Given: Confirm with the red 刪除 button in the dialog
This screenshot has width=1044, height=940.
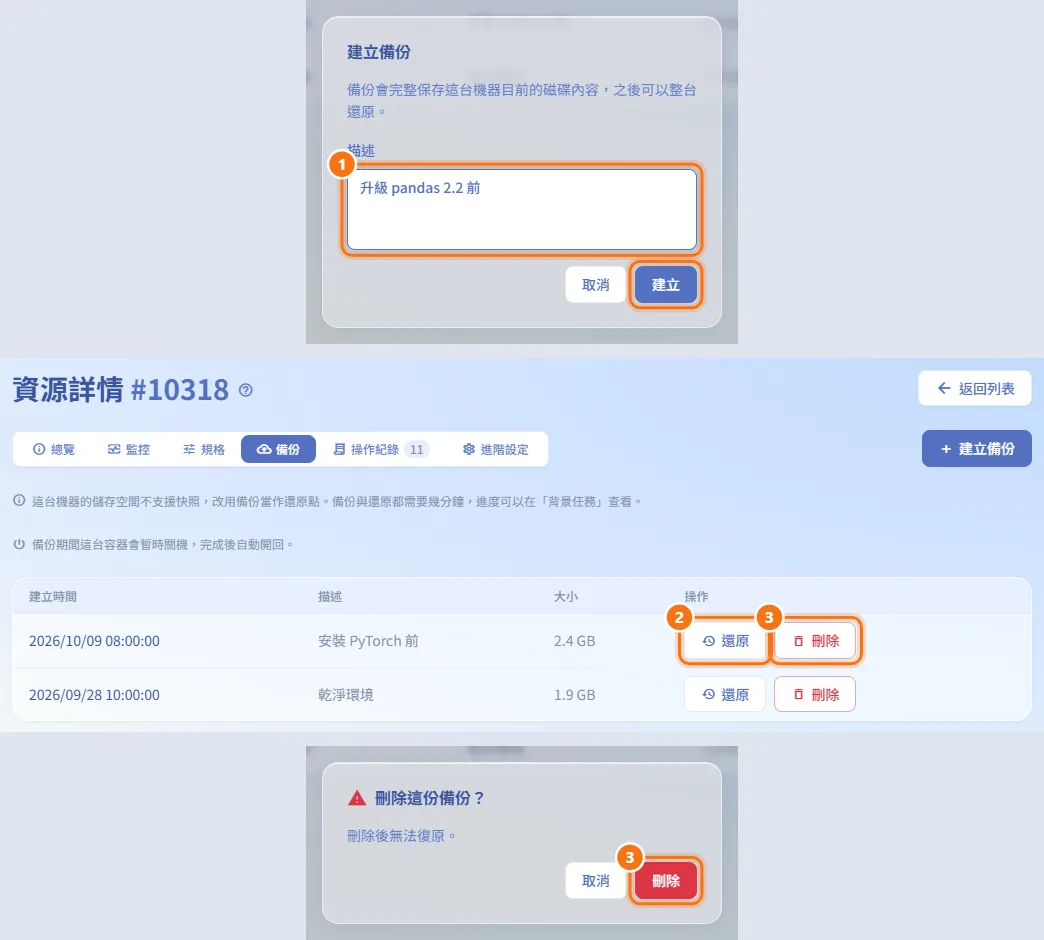Looking at the screenshot, I should (665, 881).
